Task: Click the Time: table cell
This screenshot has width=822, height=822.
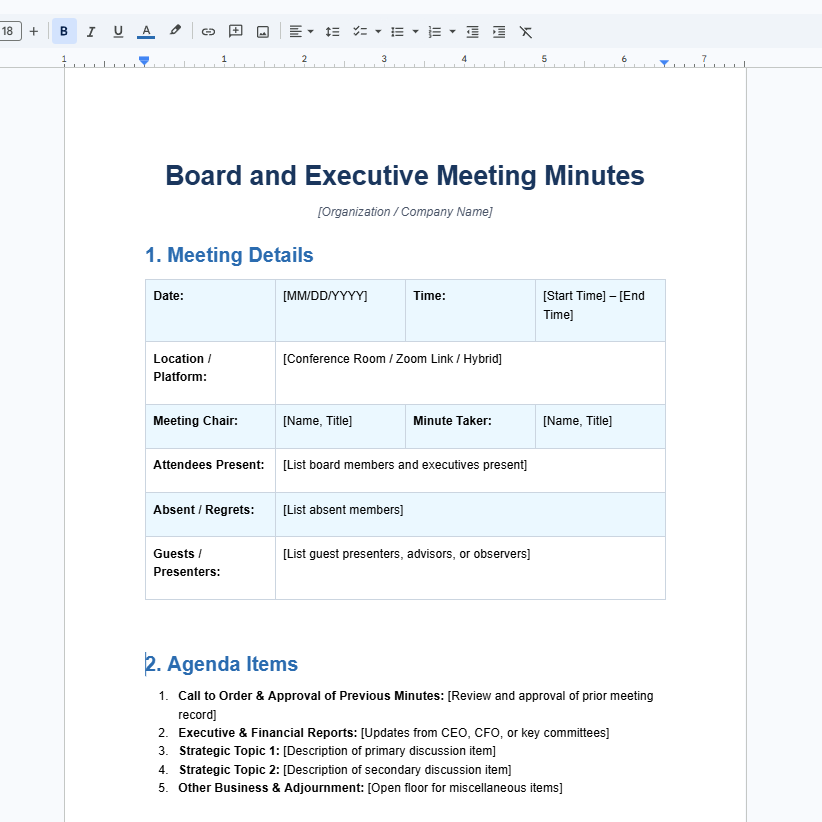Action: pyautogui.click(x=470, y=310)
